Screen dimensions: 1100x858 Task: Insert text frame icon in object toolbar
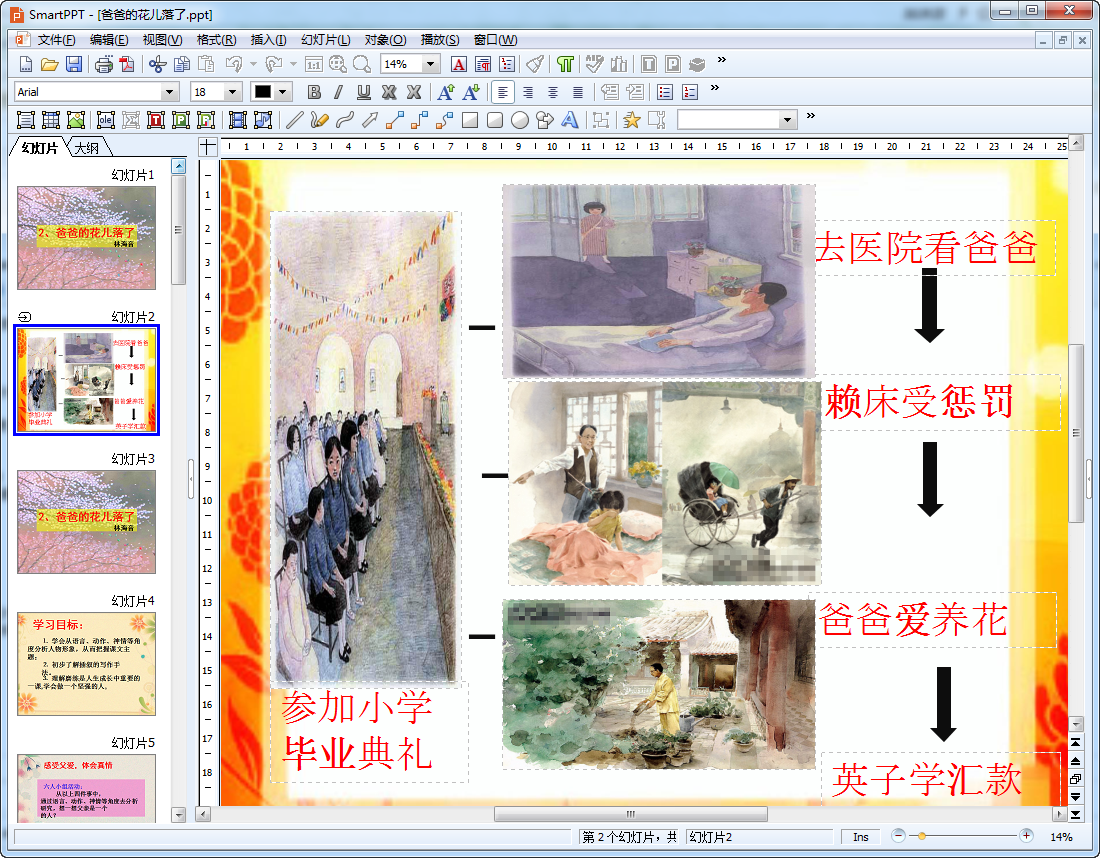25,120
